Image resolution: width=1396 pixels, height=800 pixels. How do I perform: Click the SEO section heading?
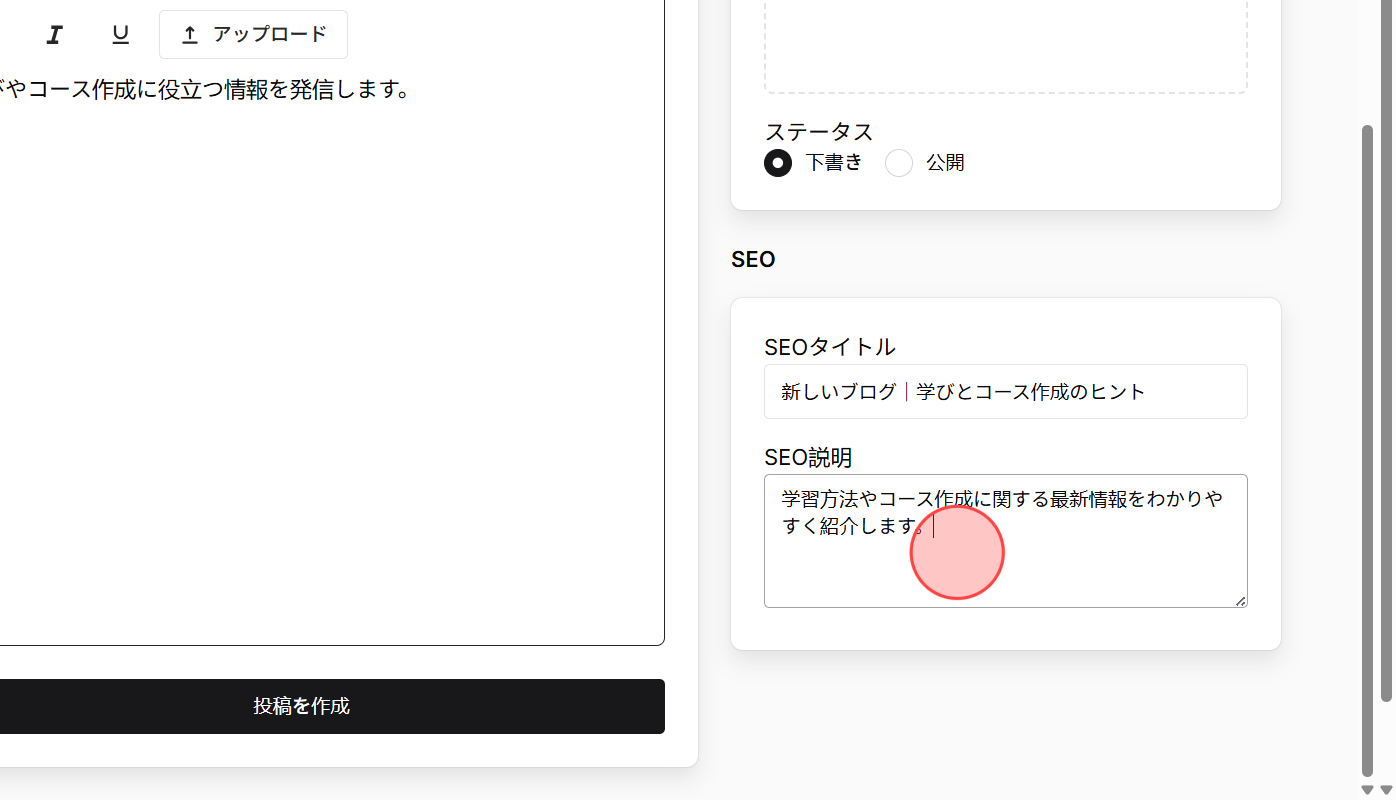[752, 259]
